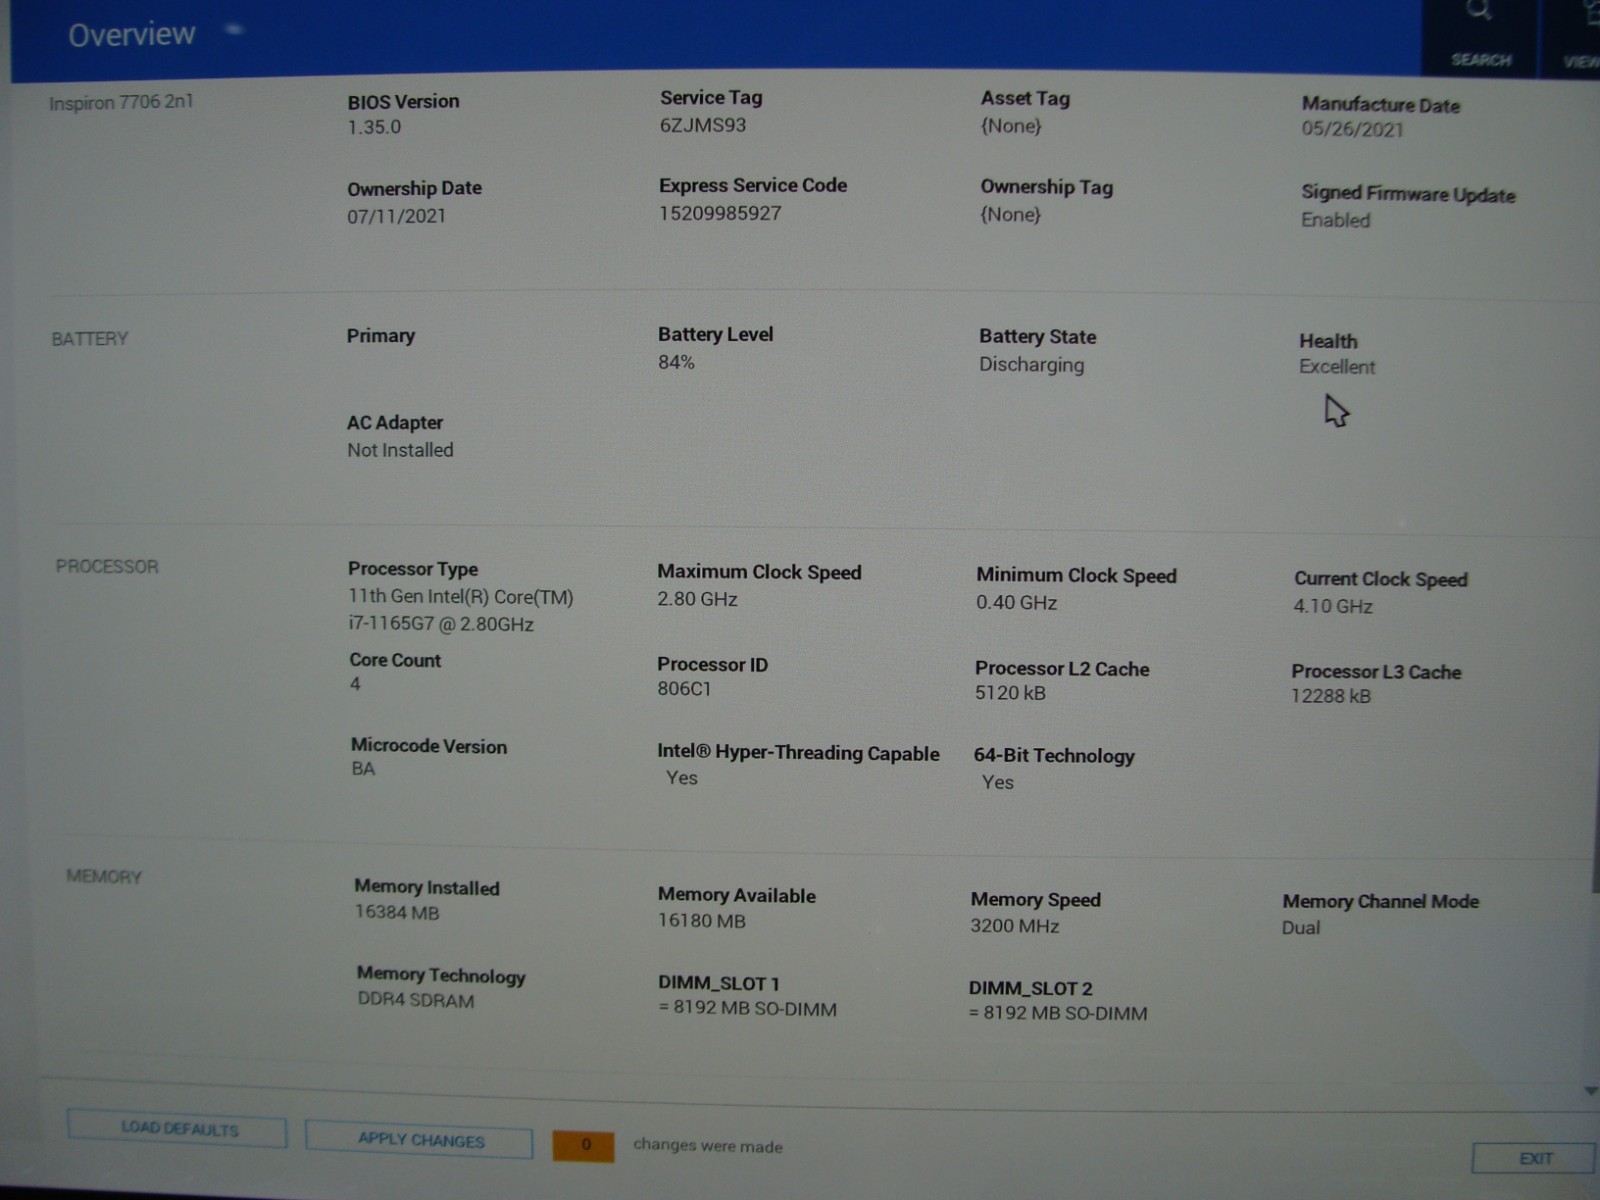Screen dimensions: 1600x1200
Task: Click the Battery State Discharging value
Action: 1031,364
